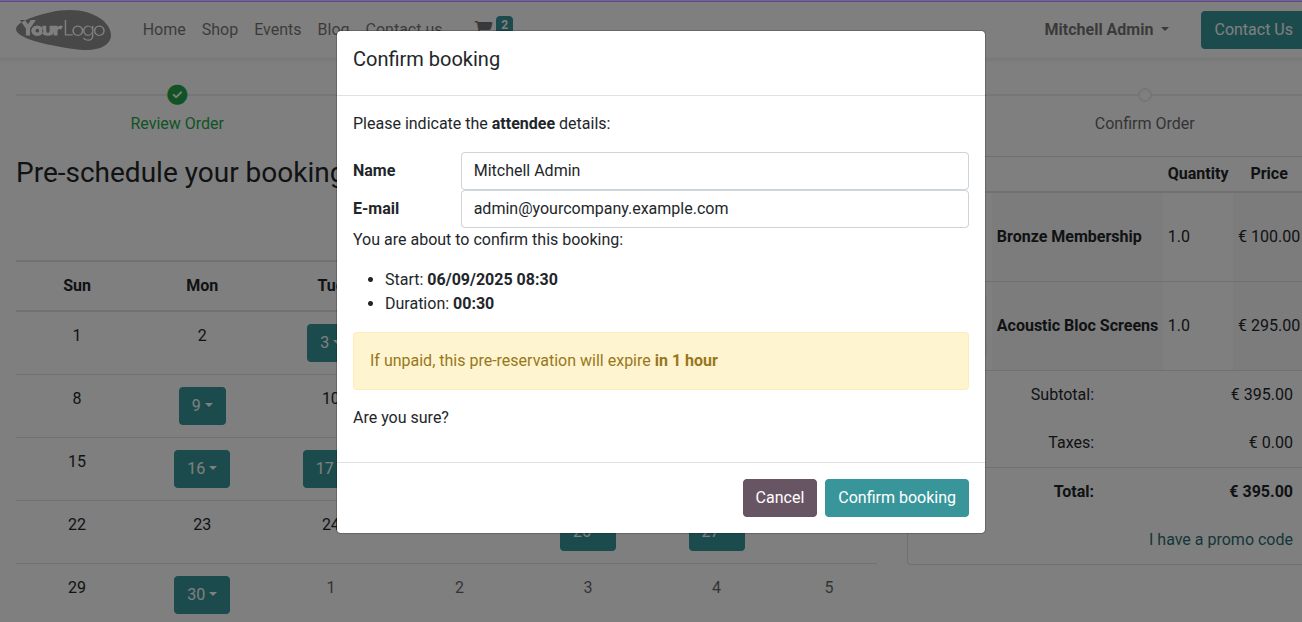Go to the Home menu item
The image size is (1302, 622).
click(164, 30)
